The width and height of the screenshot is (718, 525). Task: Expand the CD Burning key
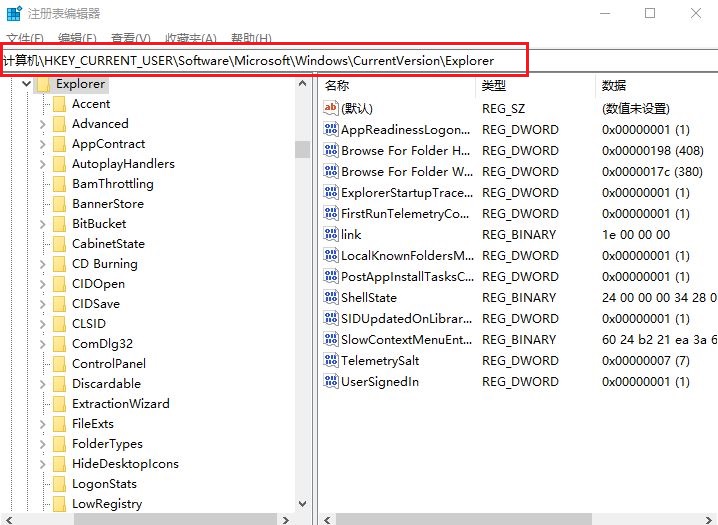43,264
